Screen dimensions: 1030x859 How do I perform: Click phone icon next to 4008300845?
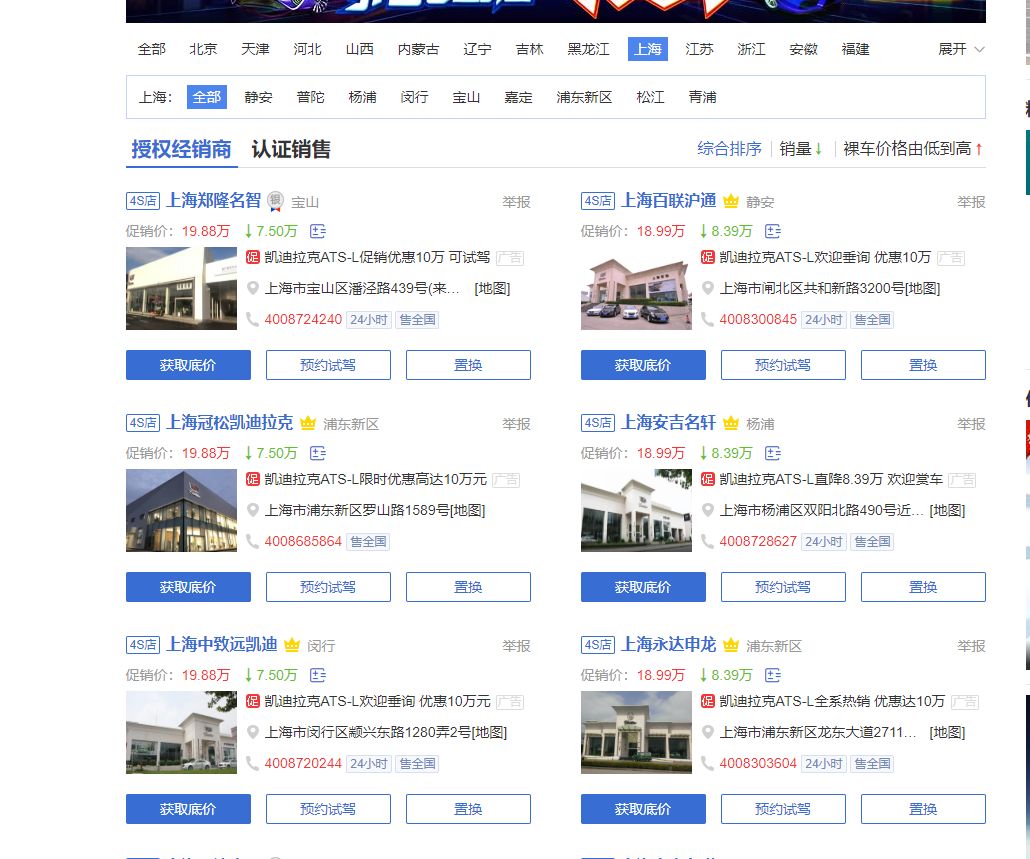[x=707, y=320]
